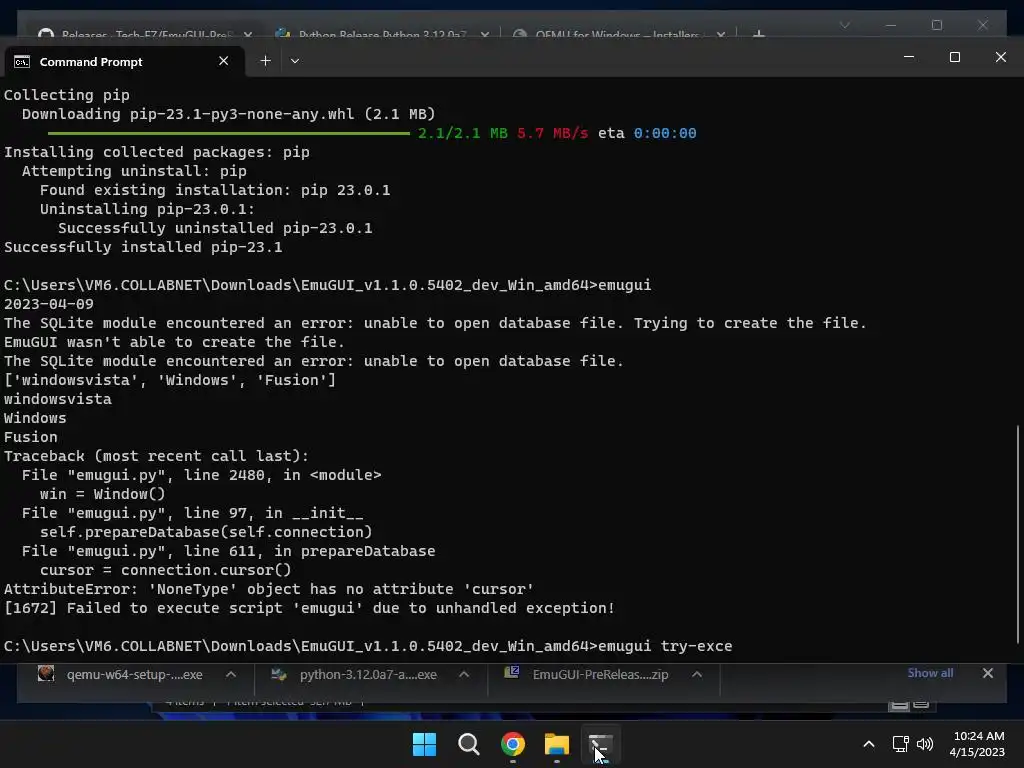This screenshot has height=768, width=1024.
Task: Select the Command Prompt tab
Action: [124, 61]
